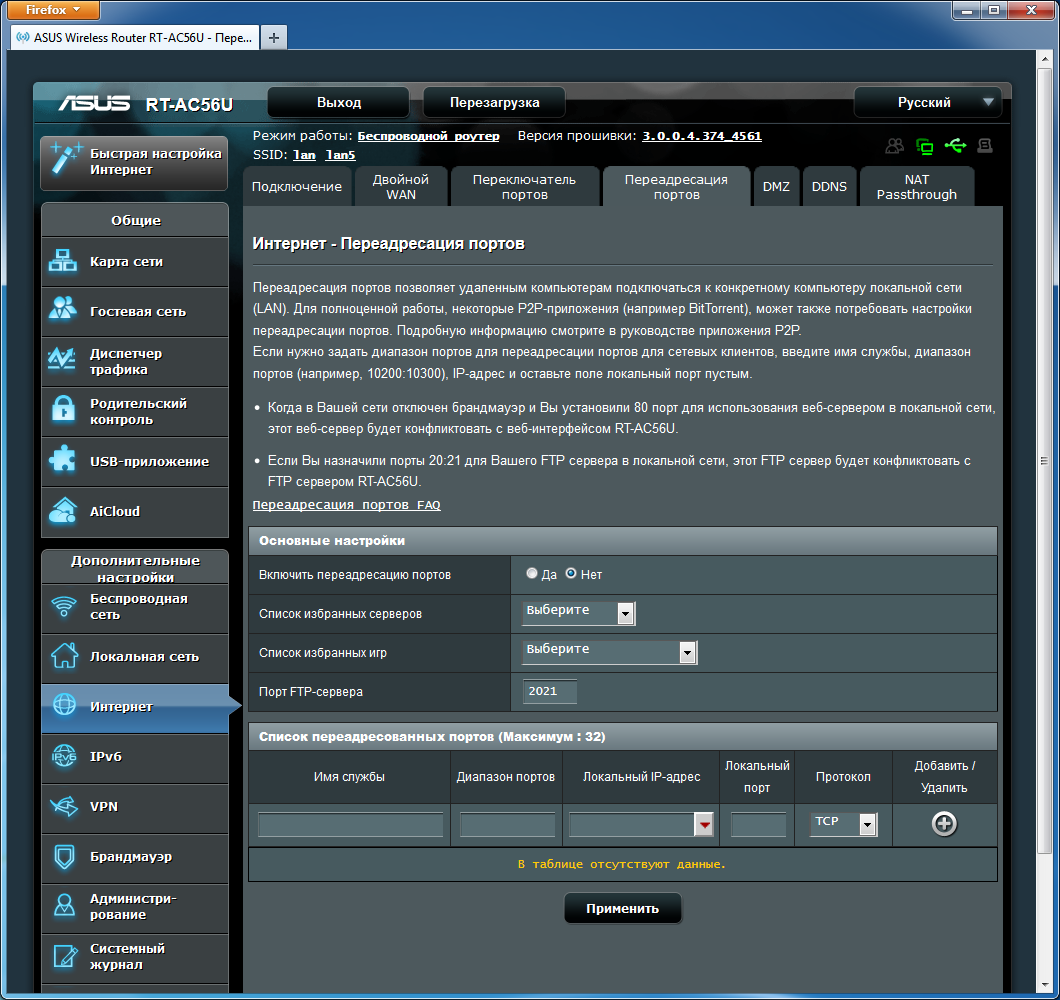
Task: Click Быстрая настройка Интернет menu label
Action: tap(155, 162)
